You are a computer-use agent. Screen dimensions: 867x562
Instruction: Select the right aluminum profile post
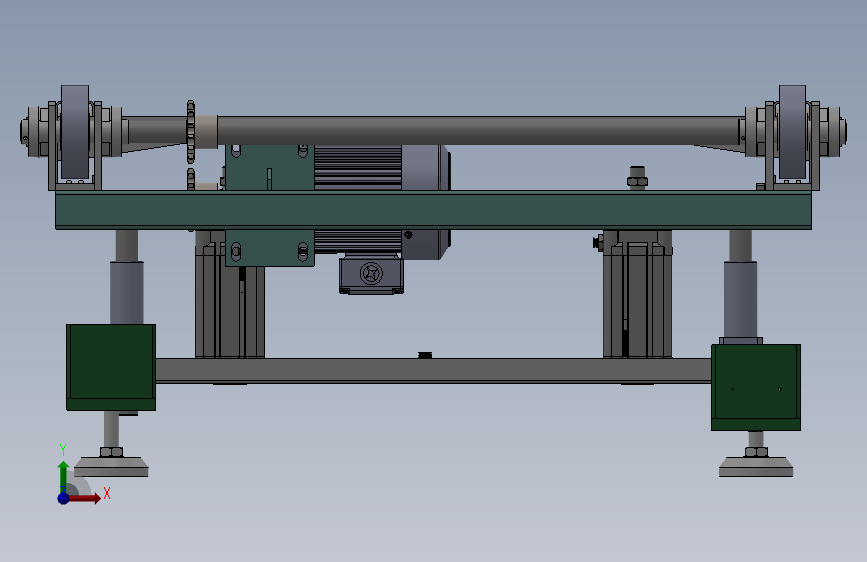[x=638, y=294]
